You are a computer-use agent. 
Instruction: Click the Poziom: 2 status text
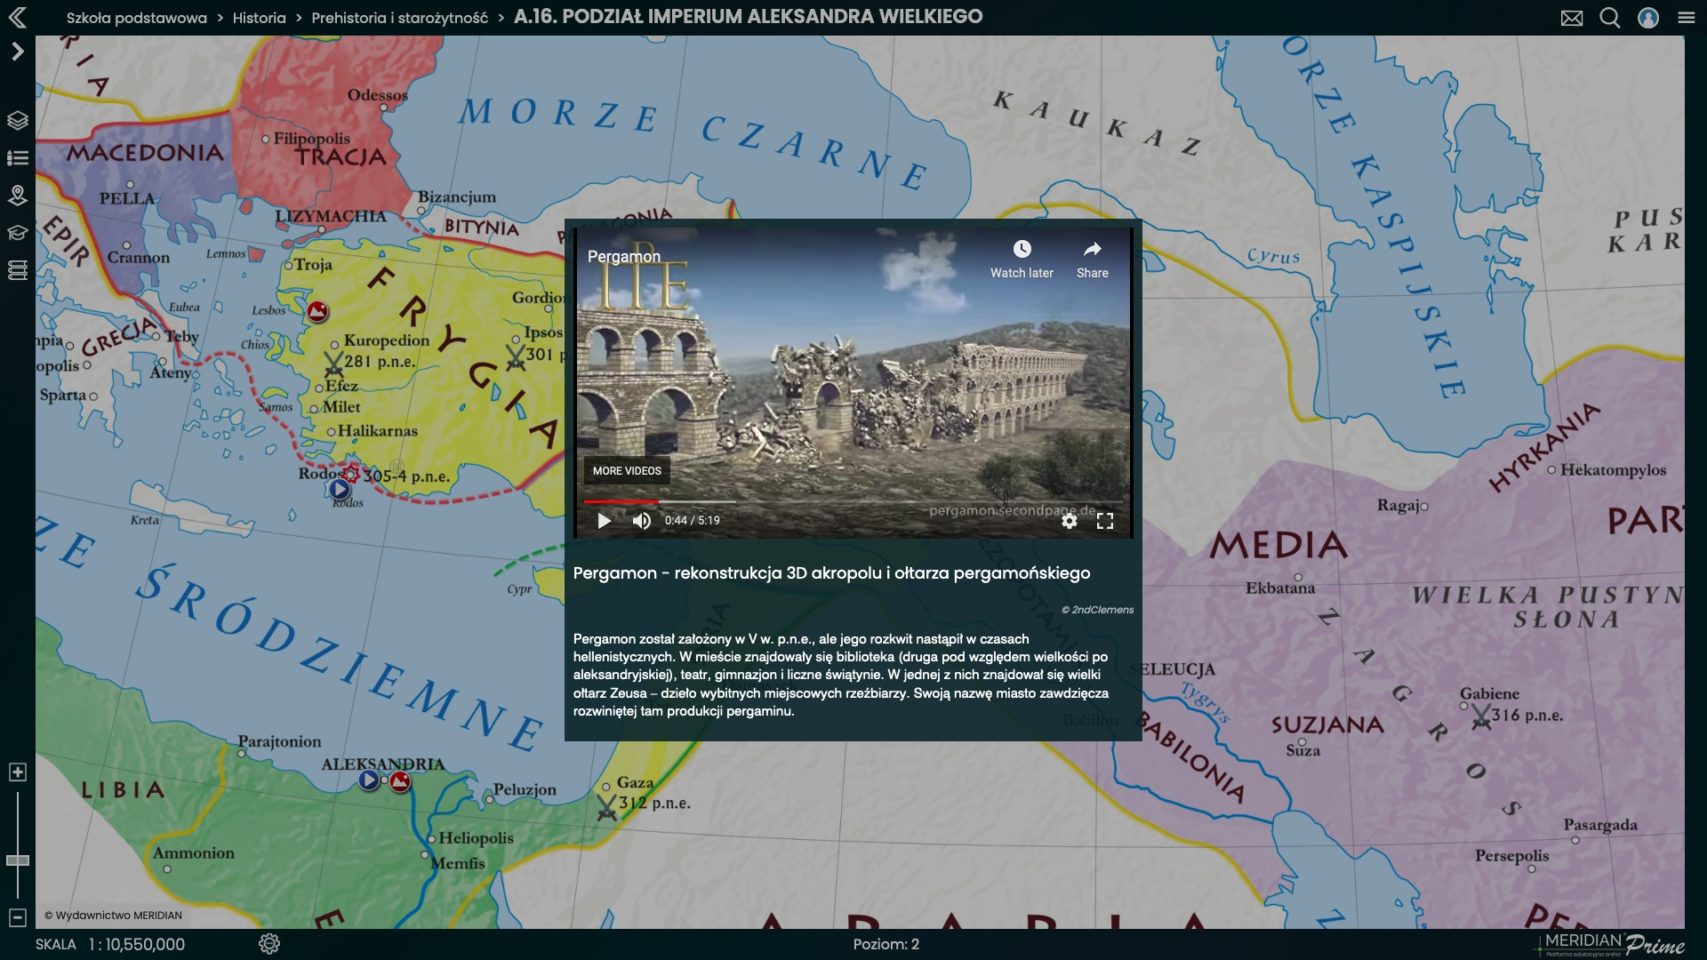tap(886, 944)
